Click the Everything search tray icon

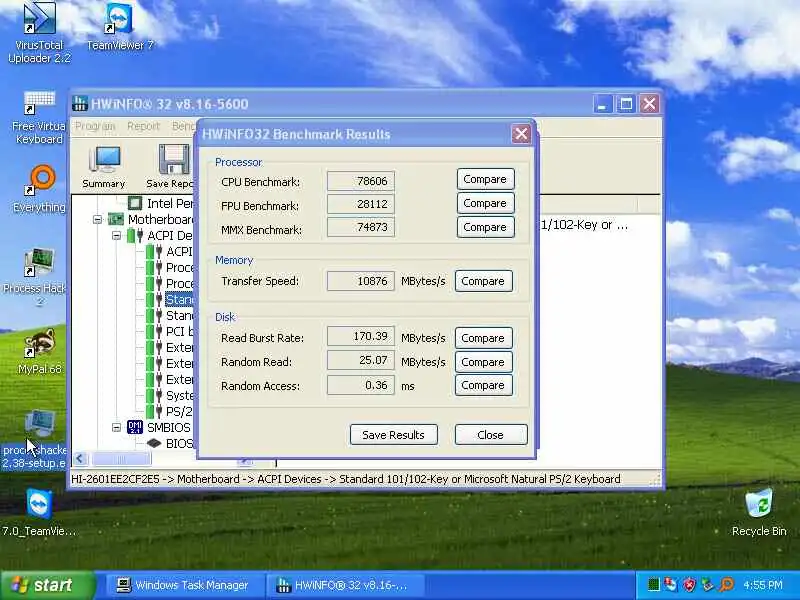[727, 585]
